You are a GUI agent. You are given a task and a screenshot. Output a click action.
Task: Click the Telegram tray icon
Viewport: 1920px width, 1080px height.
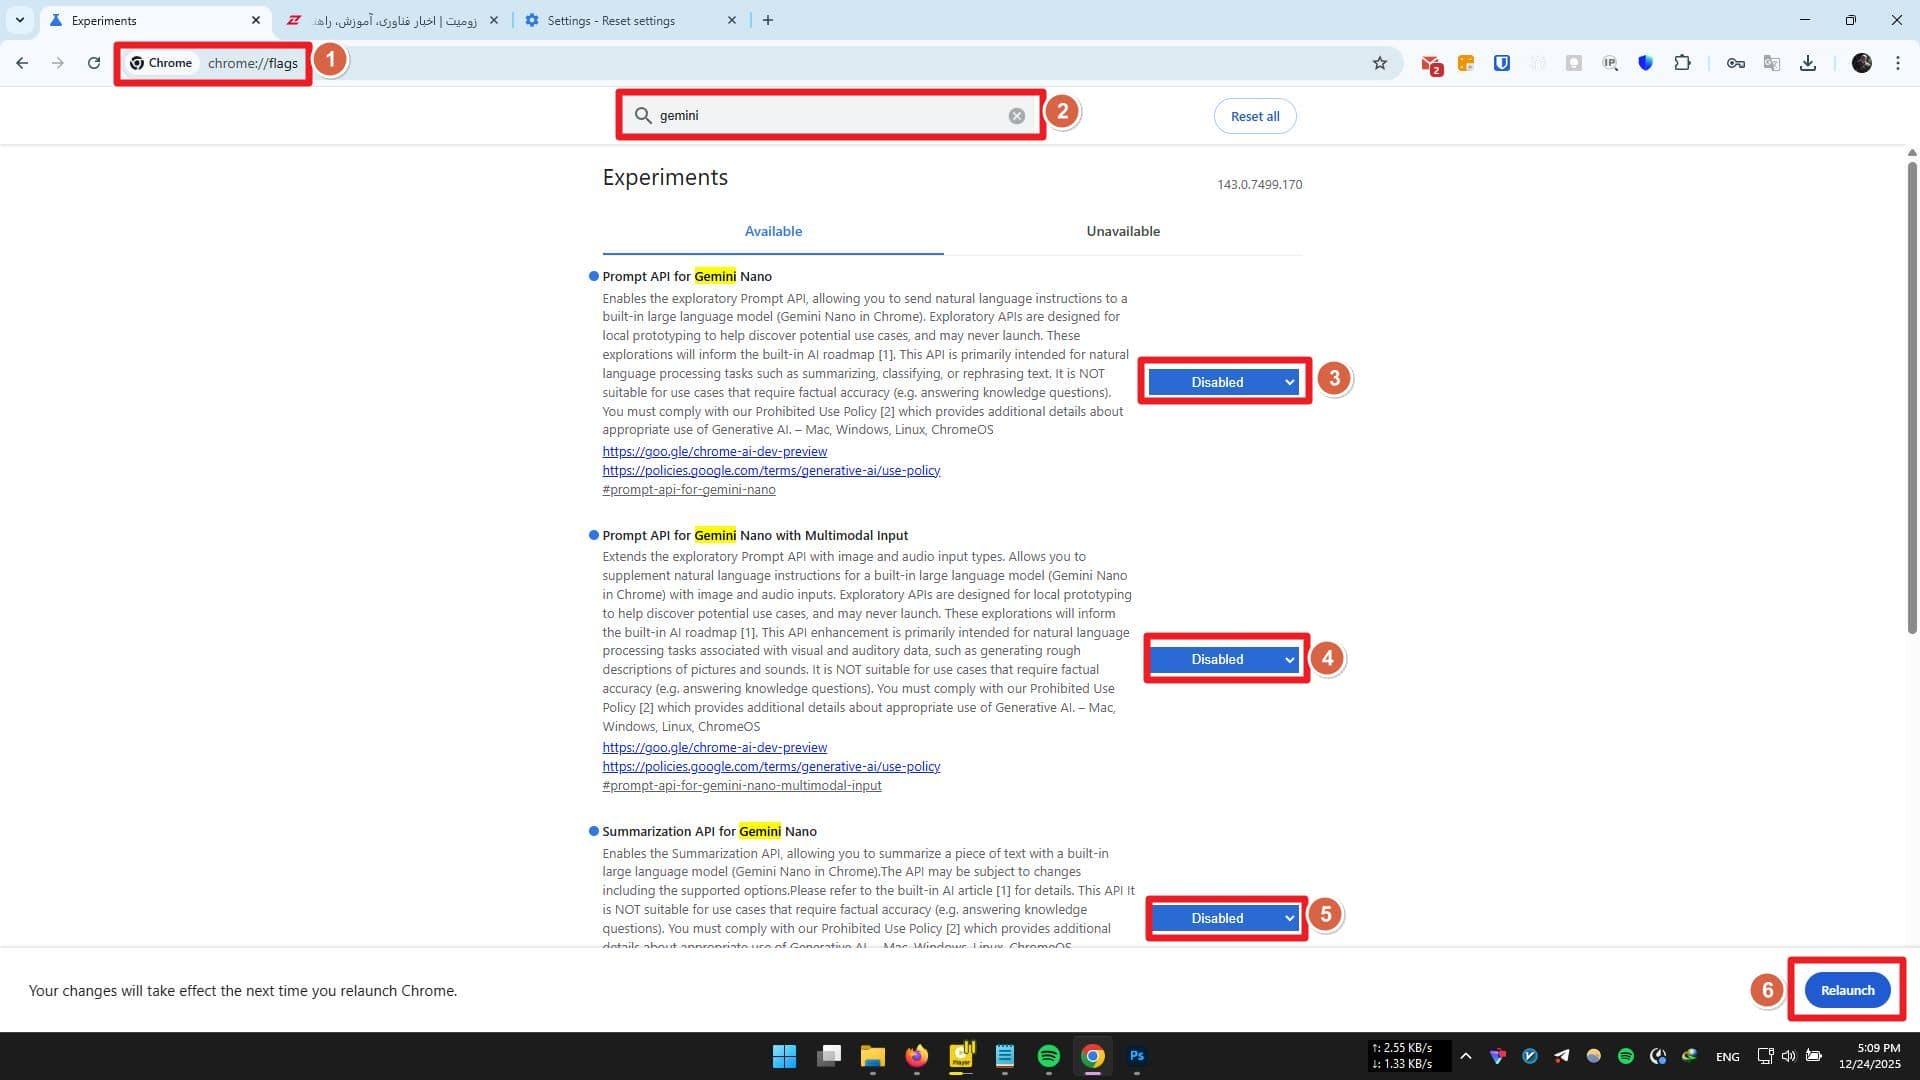1562,1056
